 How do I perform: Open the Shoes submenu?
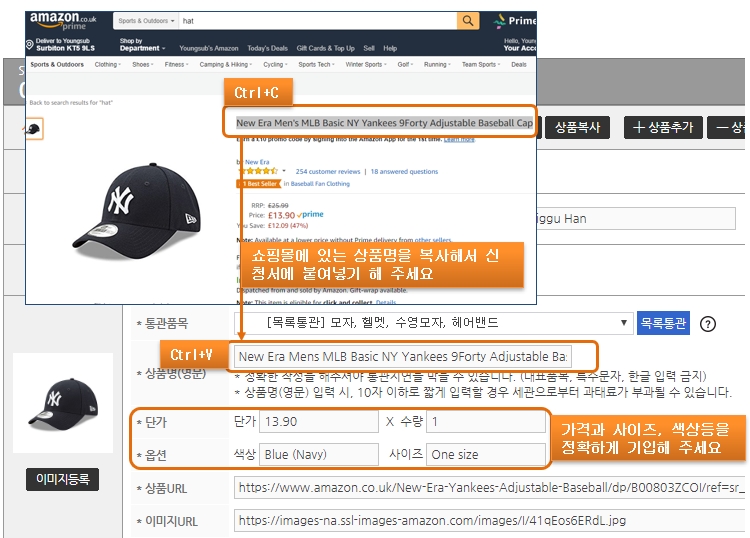coord(143,65)
